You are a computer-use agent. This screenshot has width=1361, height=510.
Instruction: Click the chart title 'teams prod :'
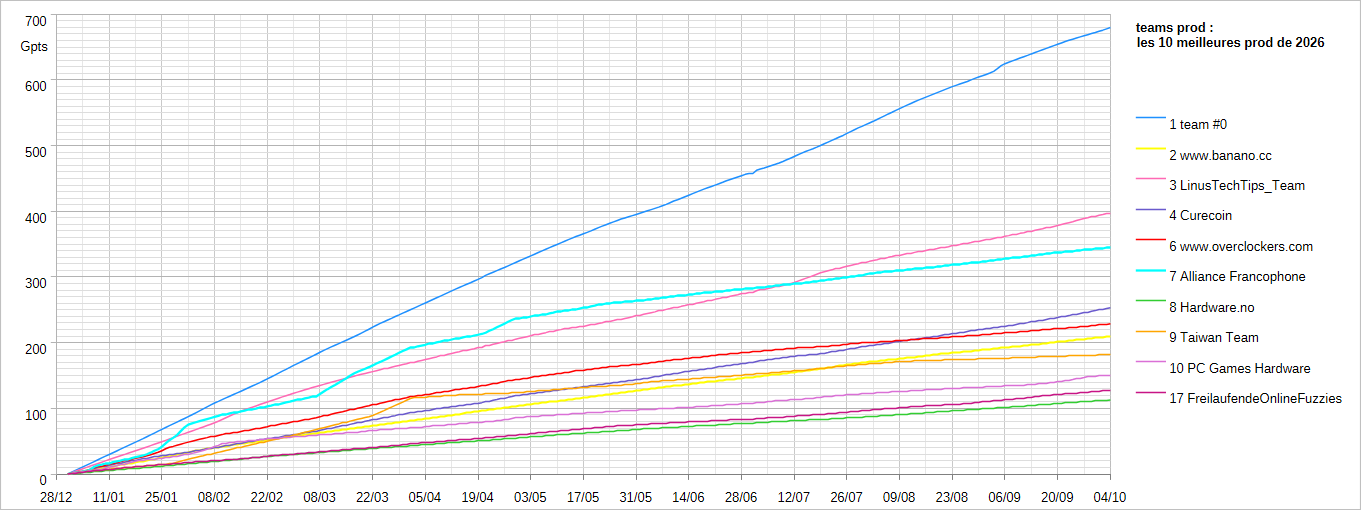1175,29
